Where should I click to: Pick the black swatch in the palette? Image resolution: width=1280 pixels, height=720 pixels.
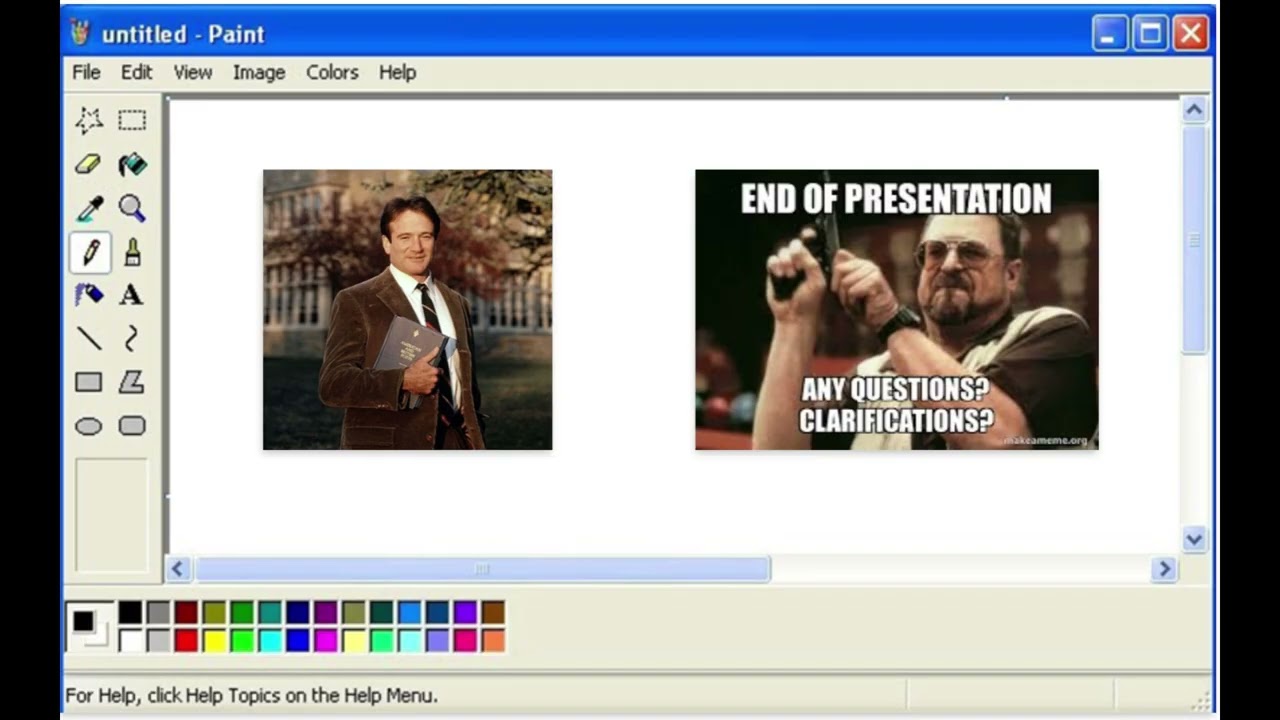tap(130, 613)
